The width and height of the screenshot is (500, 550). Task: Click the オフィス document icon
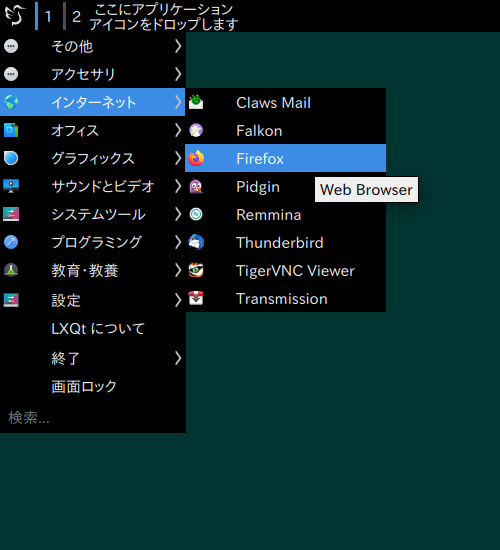click(x=11, y=130)
